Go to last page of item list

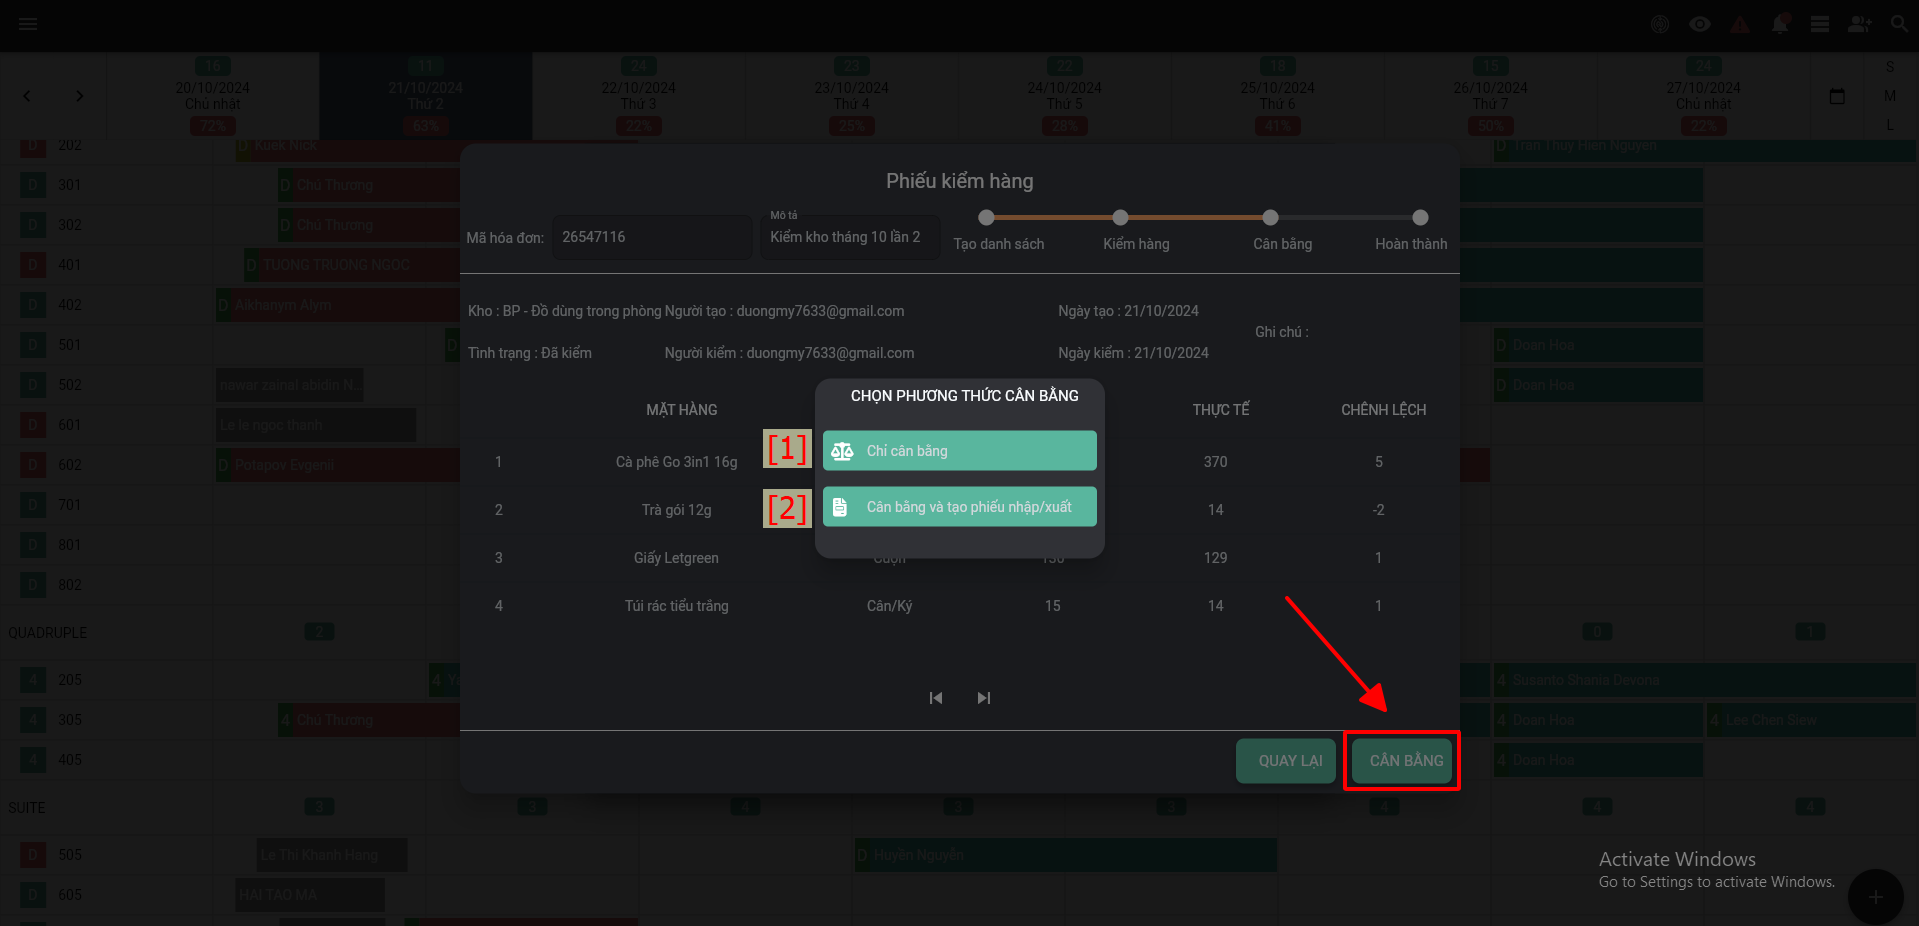[984, 698]
